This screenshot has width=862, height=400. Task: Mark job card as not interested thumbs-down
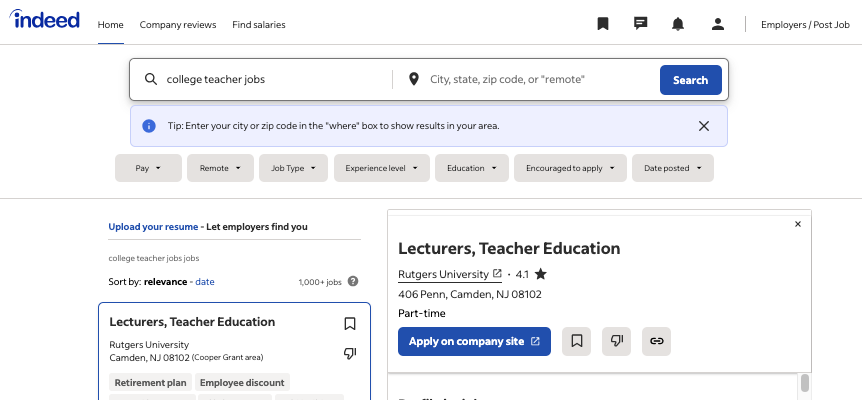tap(350, 353)
